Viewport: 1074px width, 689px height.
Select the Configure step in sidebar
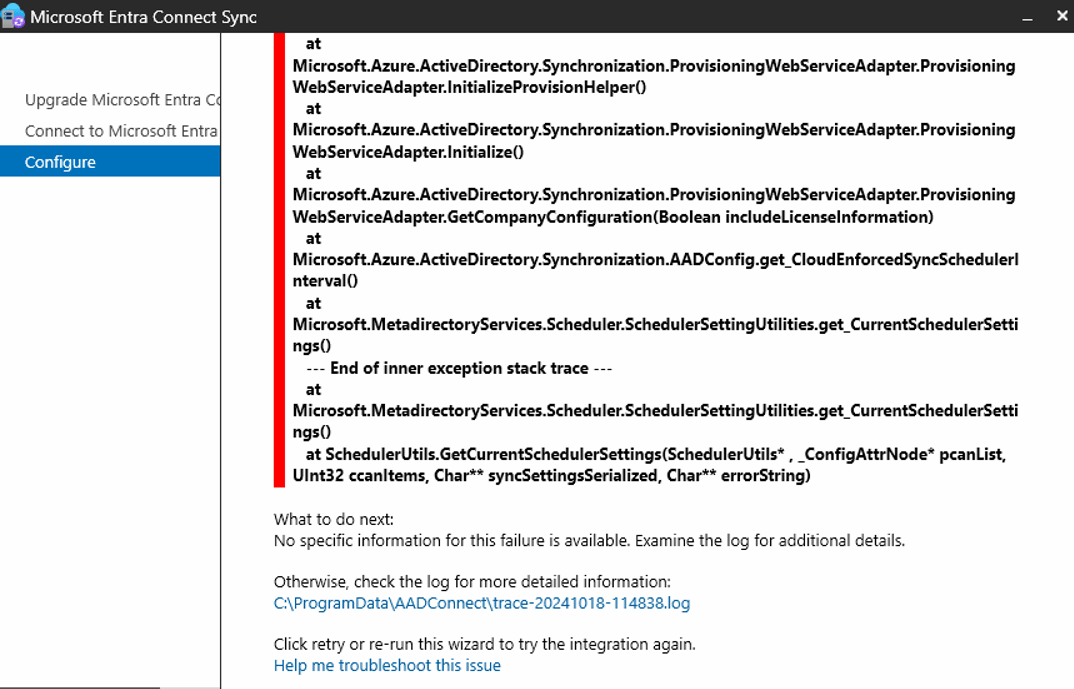[110, 162]
